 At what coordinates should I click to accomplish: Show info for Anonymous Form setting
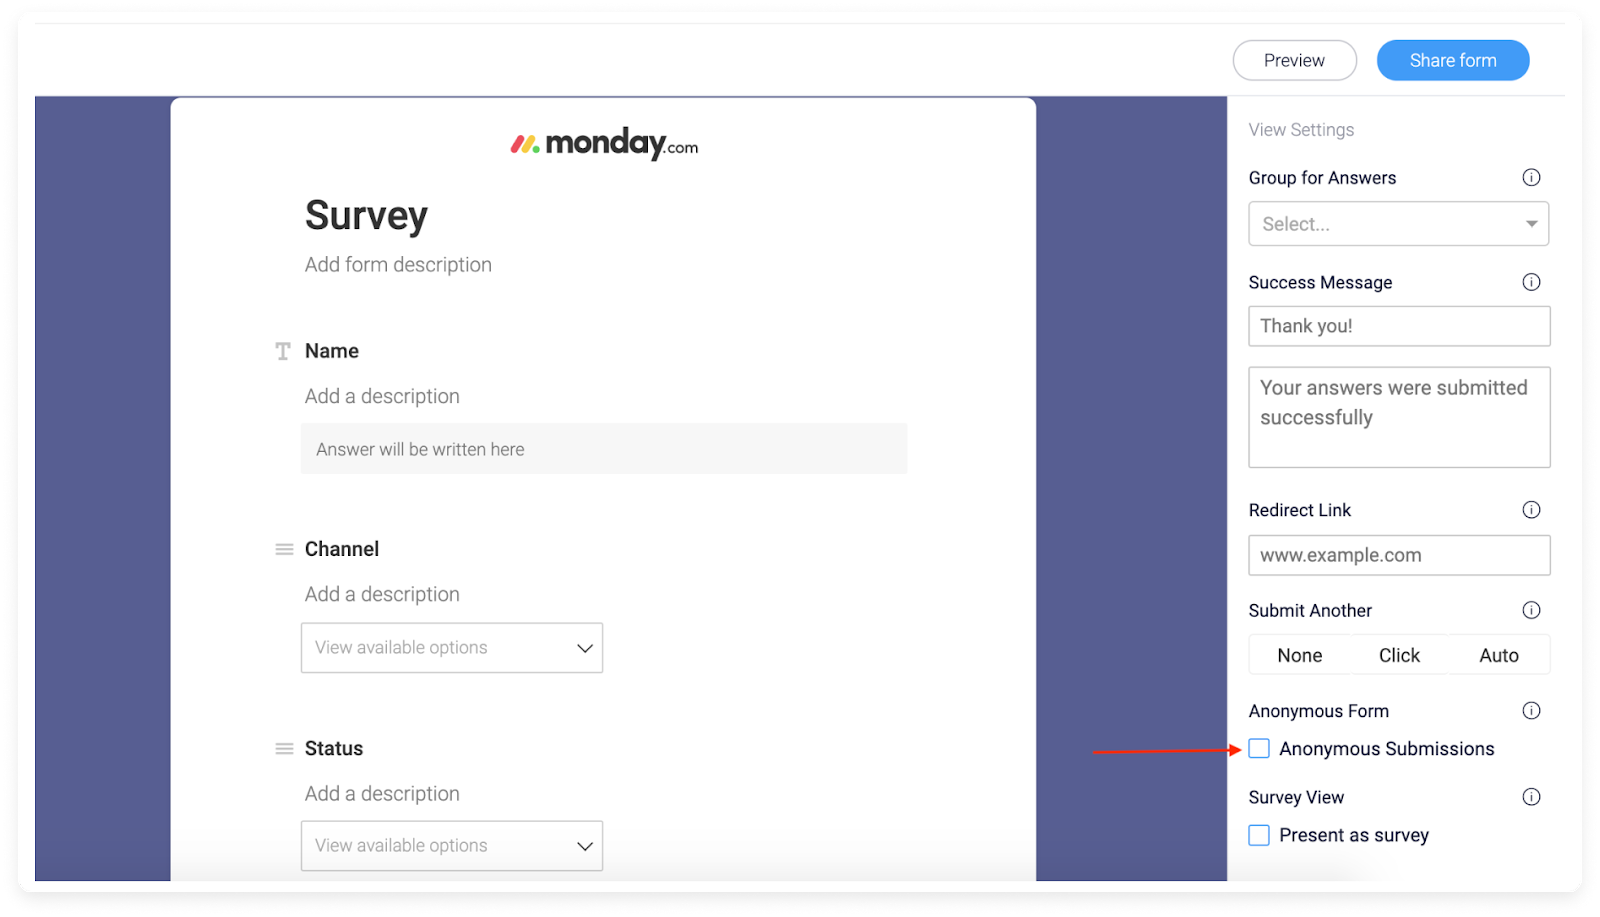(x=1531, y=711)
